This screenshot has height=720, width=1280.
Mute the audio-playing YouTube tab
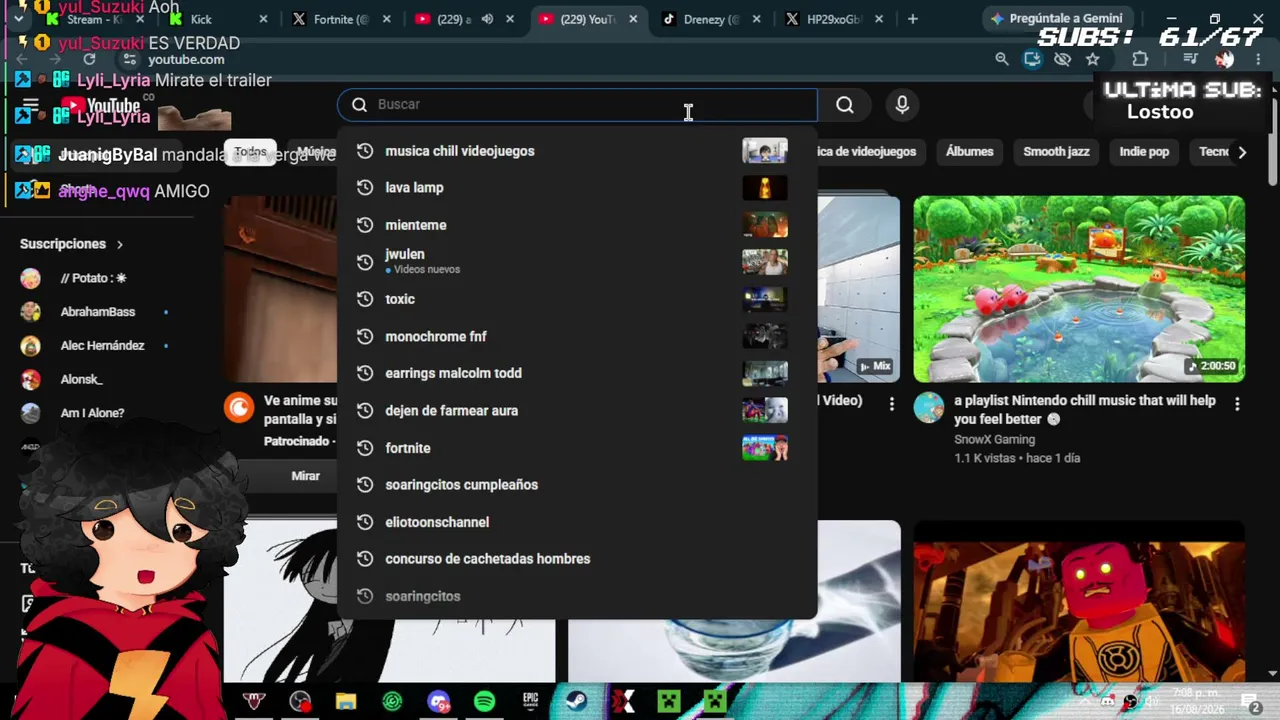point(487,19)
